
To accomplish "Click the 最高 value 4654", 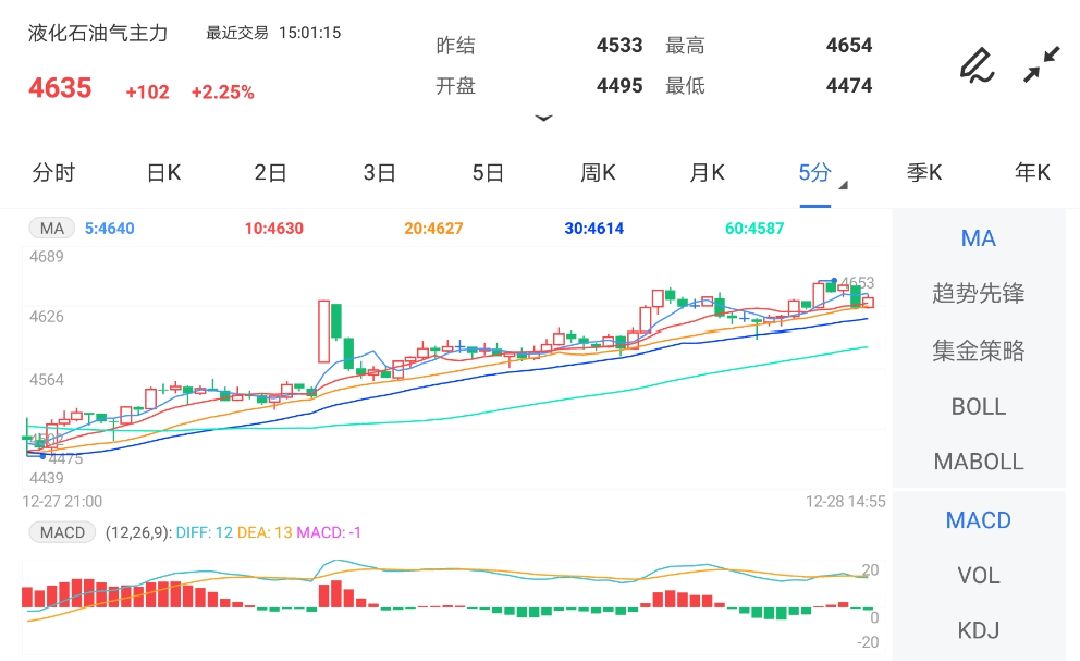I will pos(849,45).
